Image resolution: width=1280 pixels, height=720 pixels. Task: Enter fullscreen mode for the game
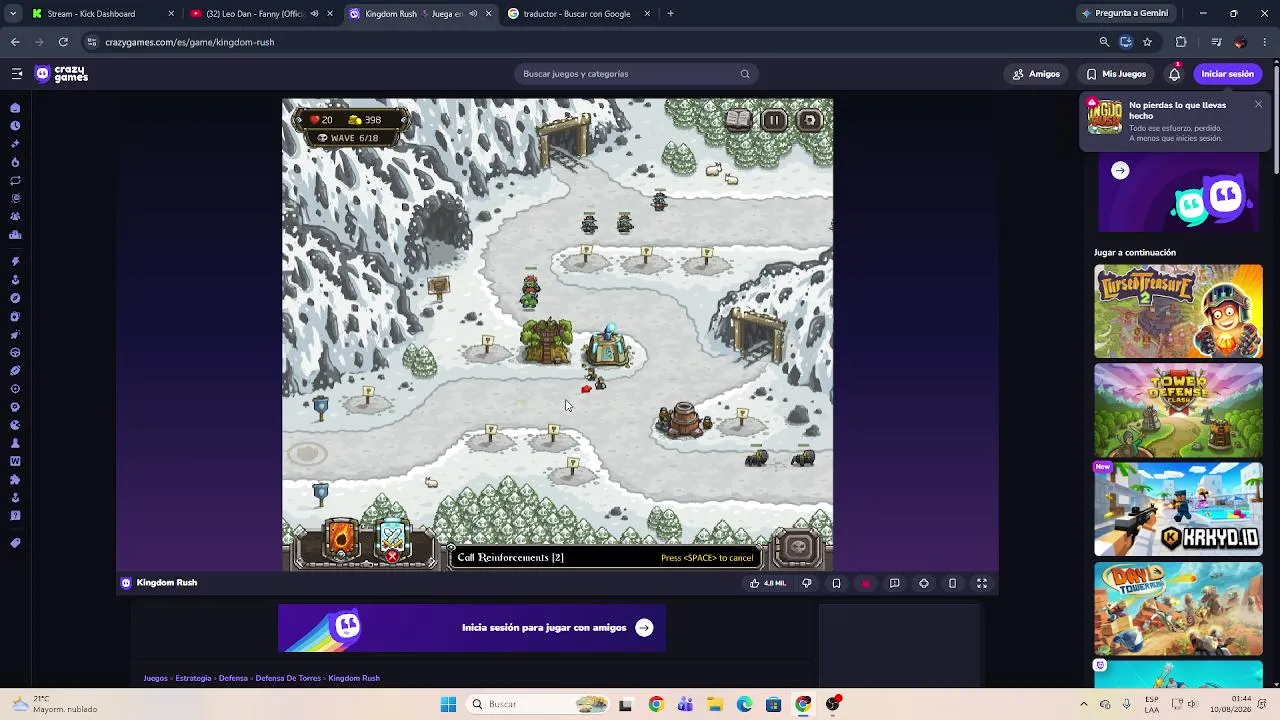(x=982, y=583)
